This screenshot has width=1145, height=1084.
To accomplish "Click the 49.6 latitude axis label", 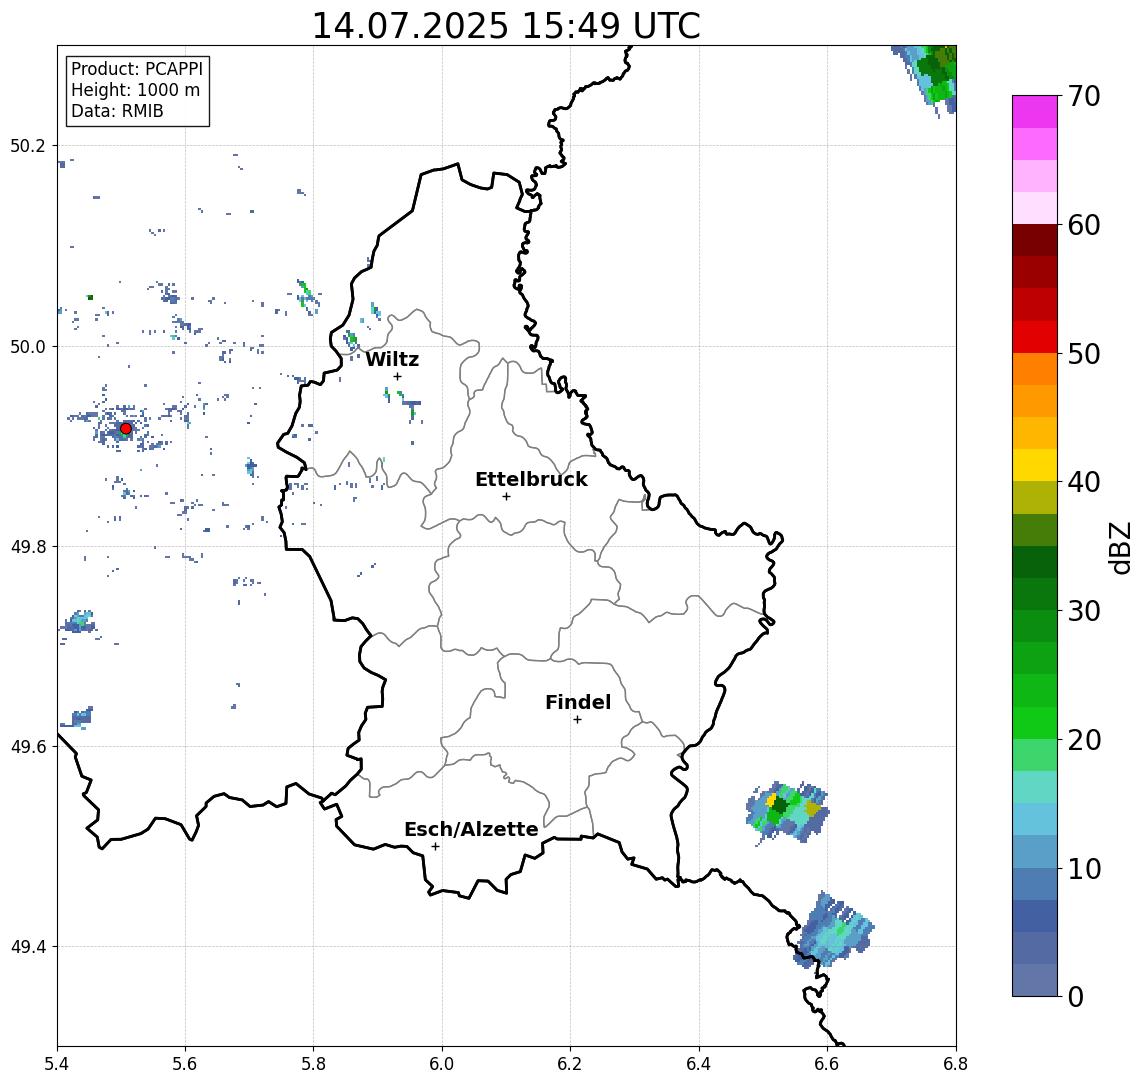I will coord(28,747).
